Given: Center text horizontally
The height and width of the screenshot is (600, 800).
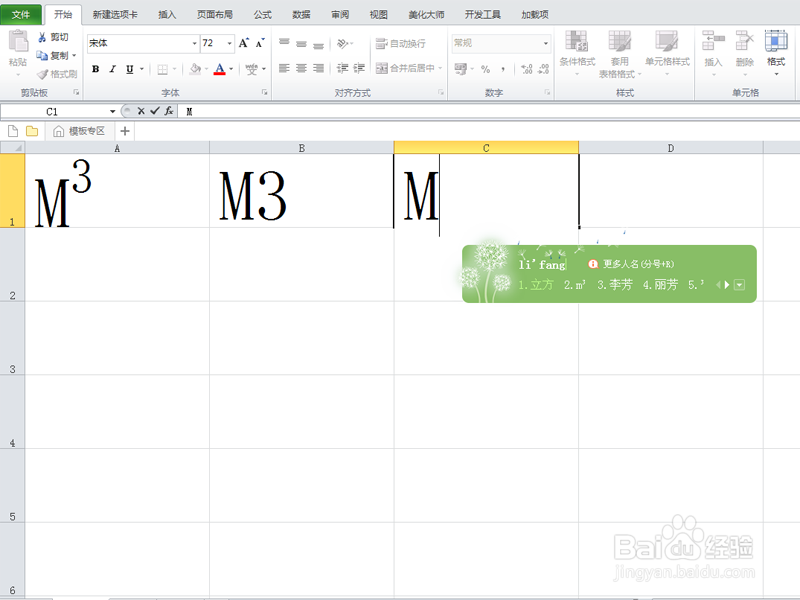Looking at the screenshot, I should (x=302, y=68).
